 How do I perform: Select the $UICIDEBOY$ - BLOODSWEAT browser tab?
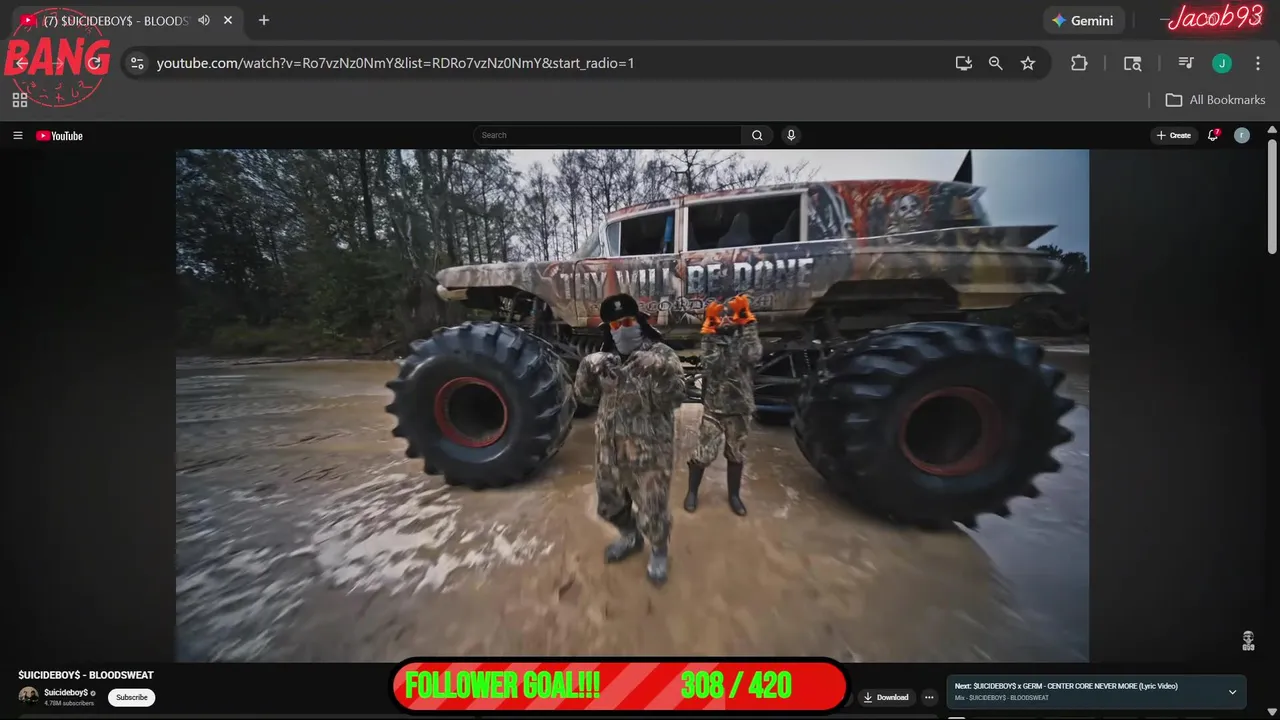[125, 20]
